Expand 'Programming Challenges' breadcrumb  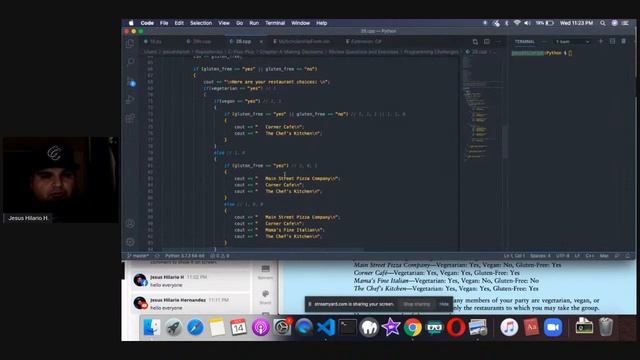click(x=431, y=52)
